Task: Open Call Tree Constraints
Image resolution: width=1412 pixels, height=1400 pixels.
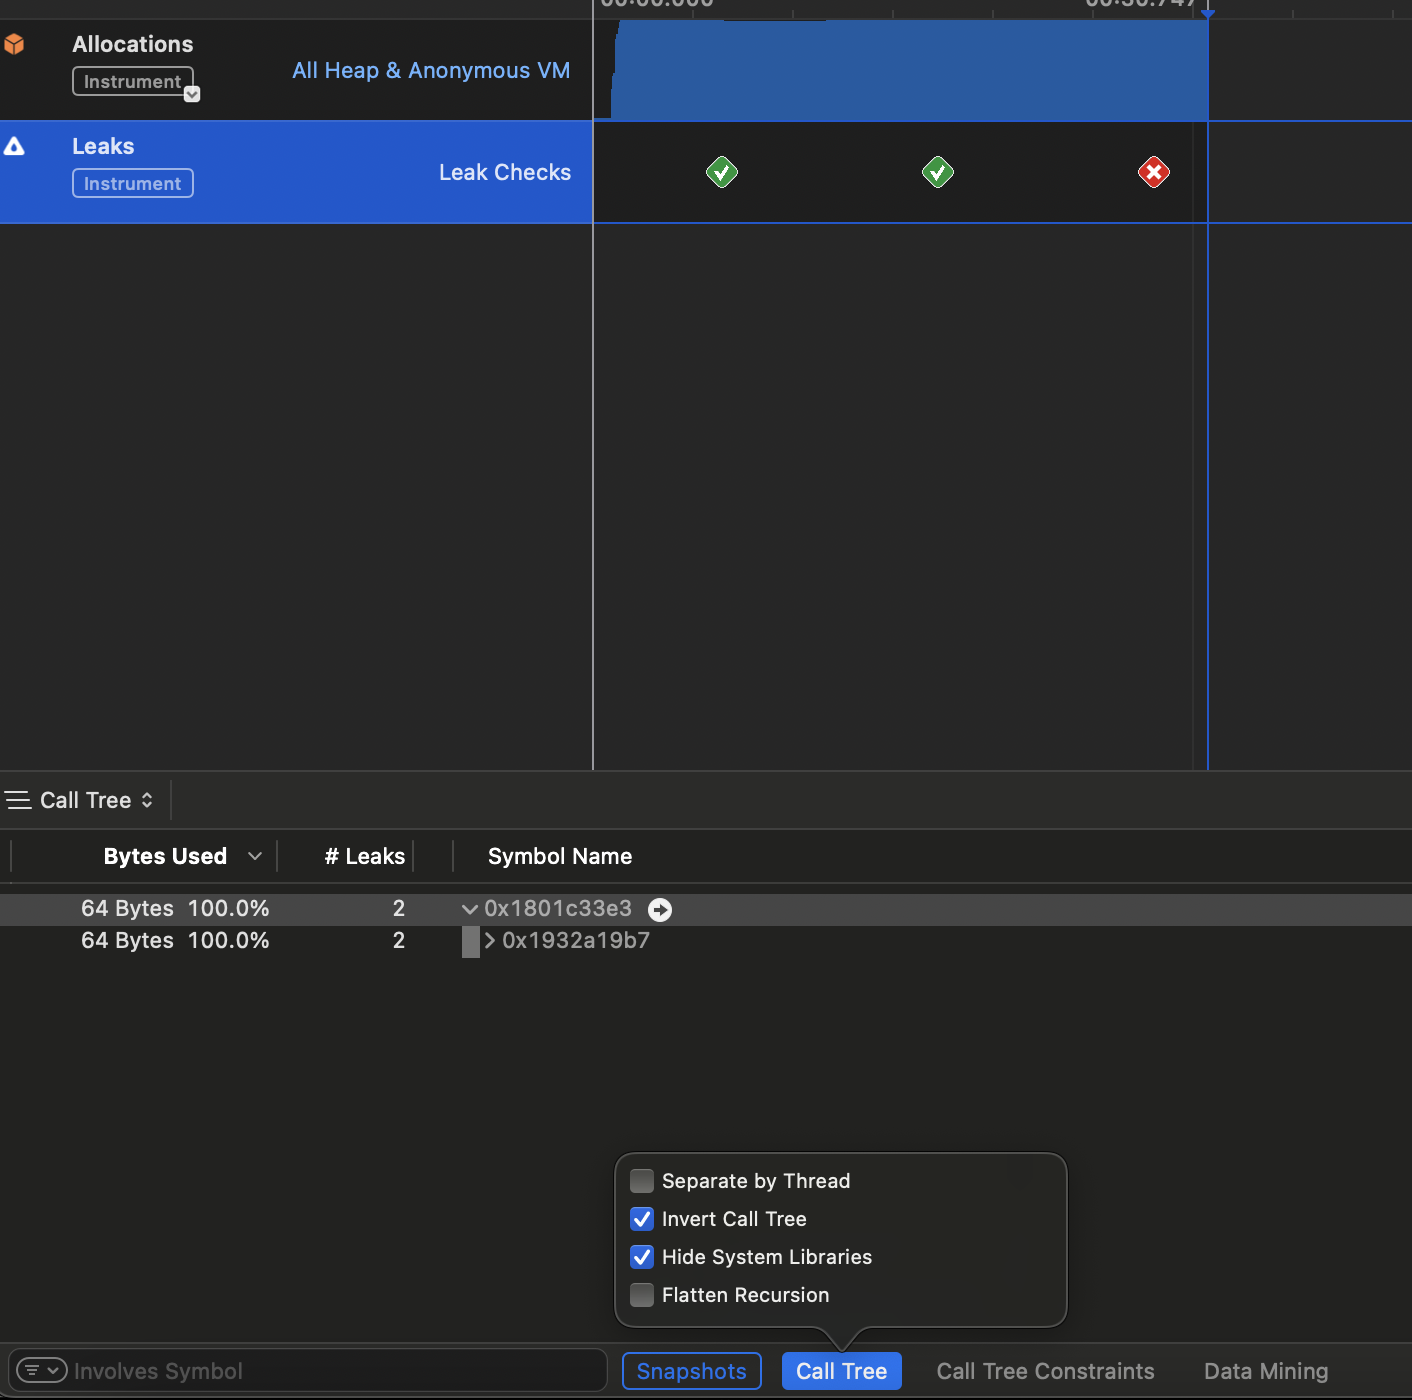Action: [x=1045, y=1371]
